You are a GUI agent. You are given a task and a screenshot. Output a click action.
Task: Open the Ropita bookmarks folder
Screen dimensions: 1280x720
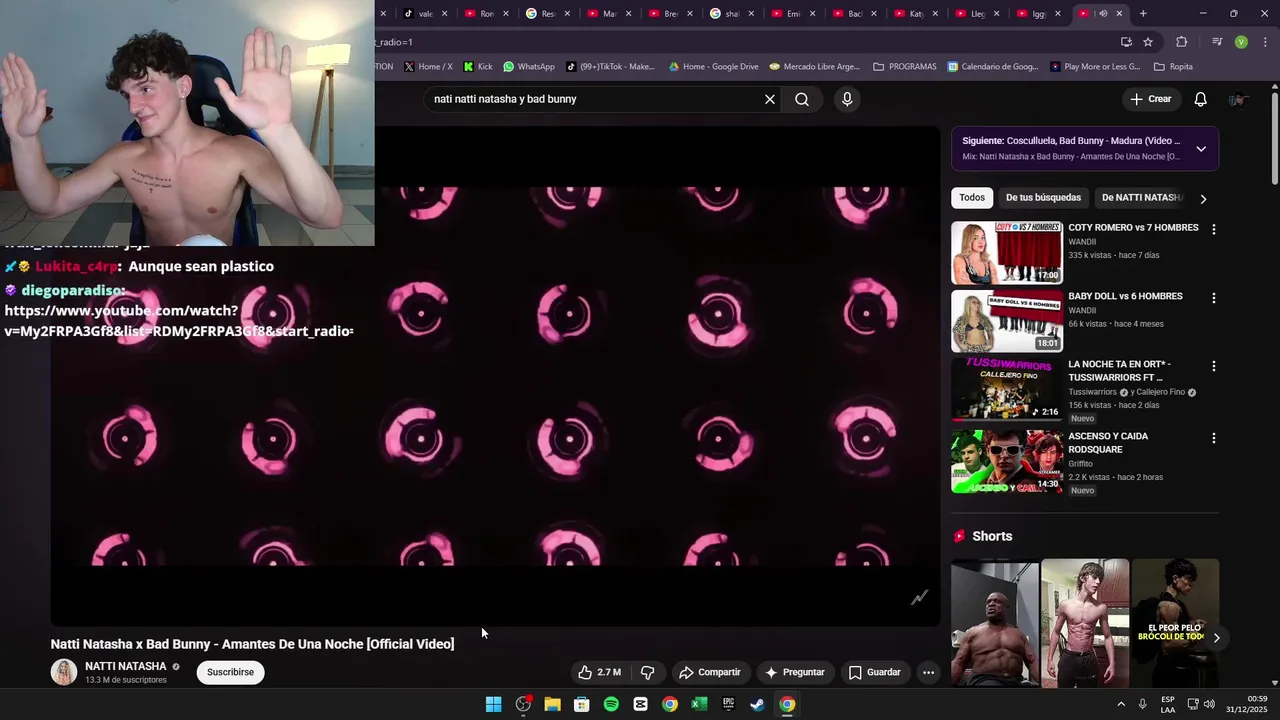[1173, 67]
